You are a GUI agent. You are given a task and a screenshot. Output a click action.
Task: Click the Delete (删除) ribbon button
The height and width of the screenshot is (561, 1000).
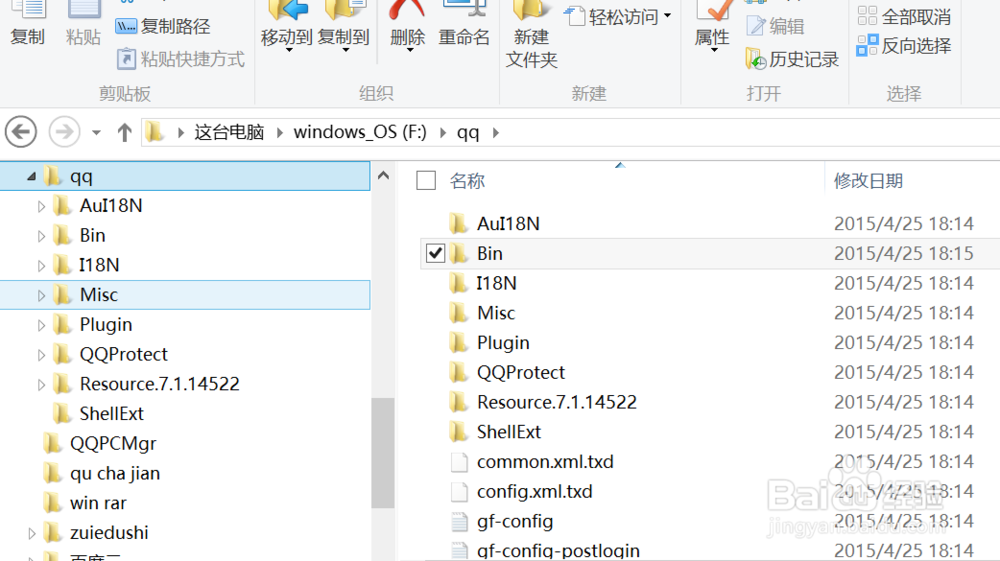(x=408, y=27)
